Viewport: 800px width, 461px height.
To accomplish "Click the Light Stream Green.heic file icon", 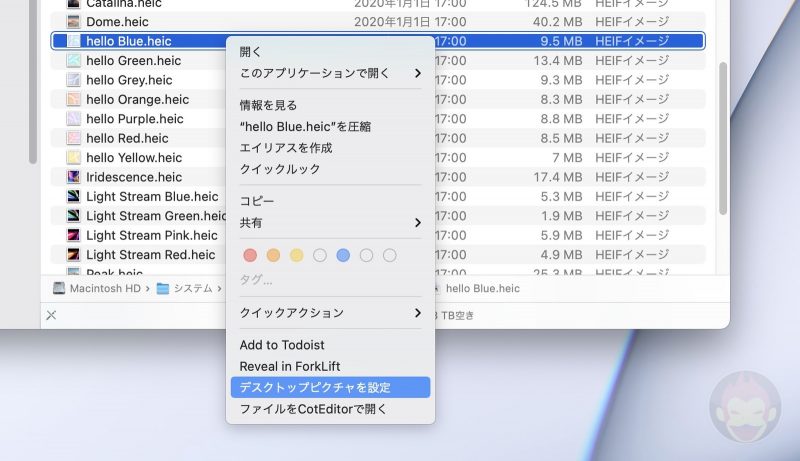I will tap(73, 216).
